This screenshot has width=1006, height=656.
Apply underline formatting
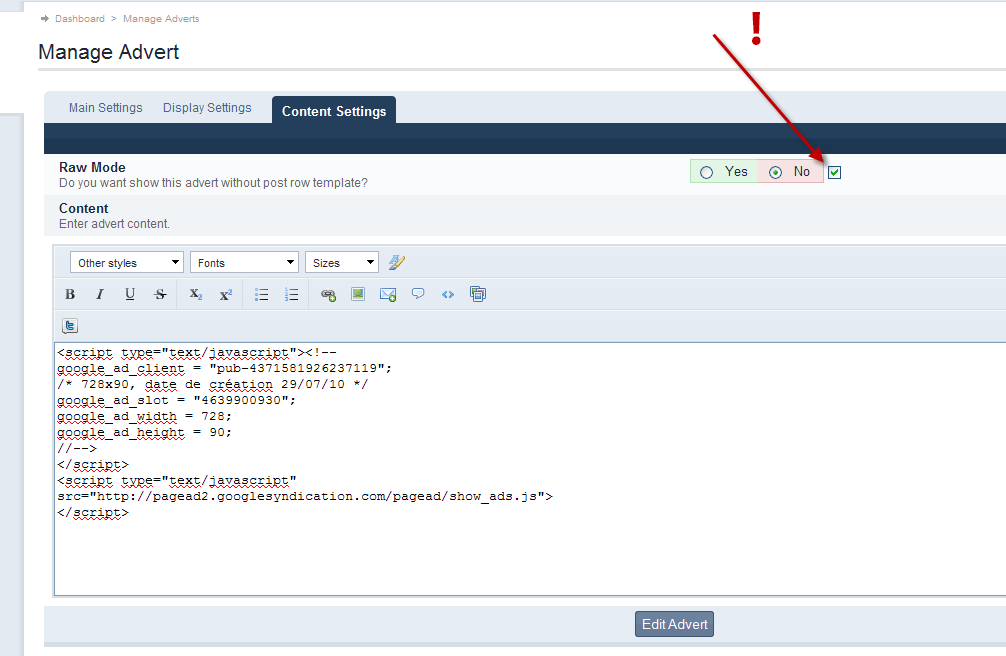[x=130, y=294]
